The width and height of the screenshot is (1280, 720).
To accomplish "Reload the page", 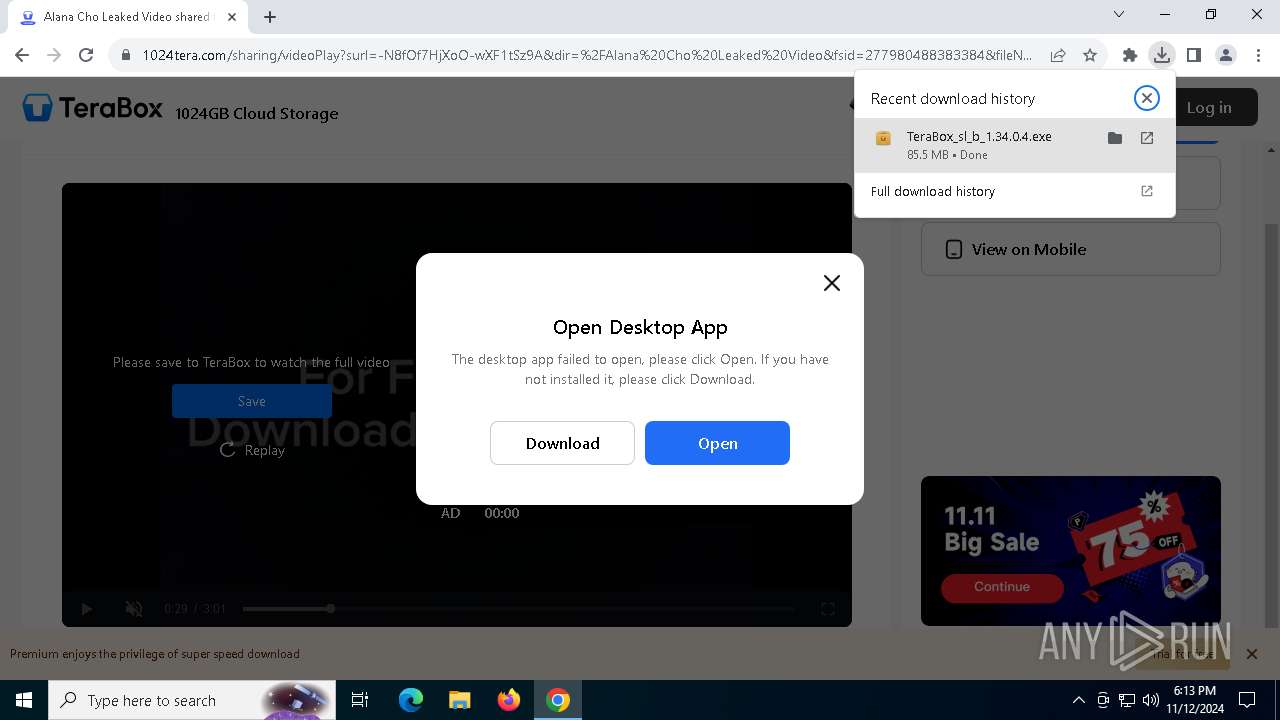I will (x=86, y=55).
